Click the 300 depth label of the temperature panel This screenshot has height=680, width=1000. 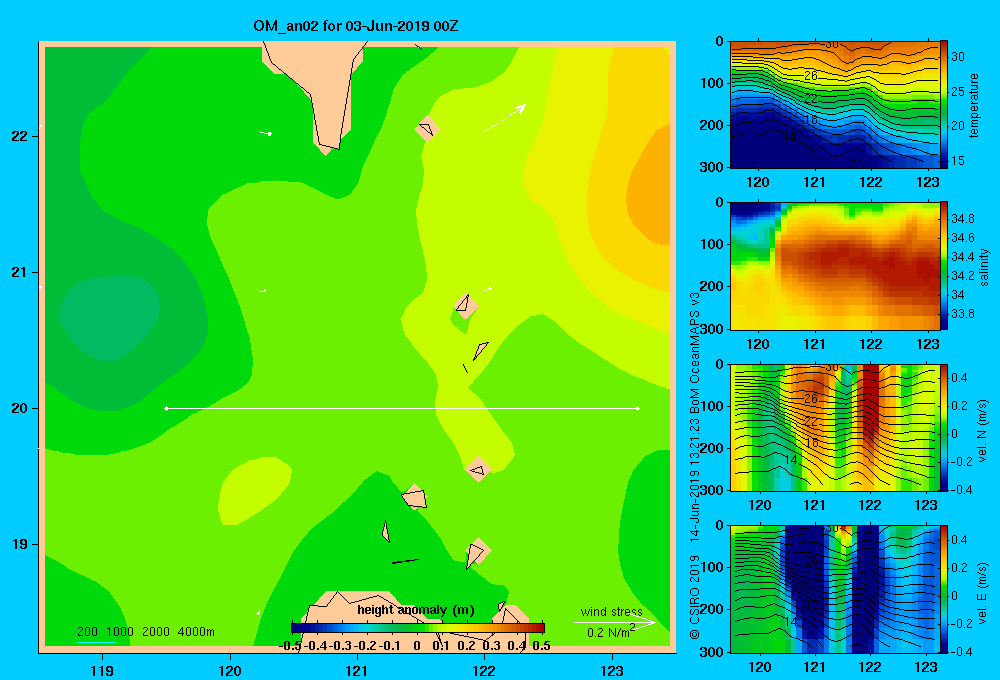(x=712, y=167)
